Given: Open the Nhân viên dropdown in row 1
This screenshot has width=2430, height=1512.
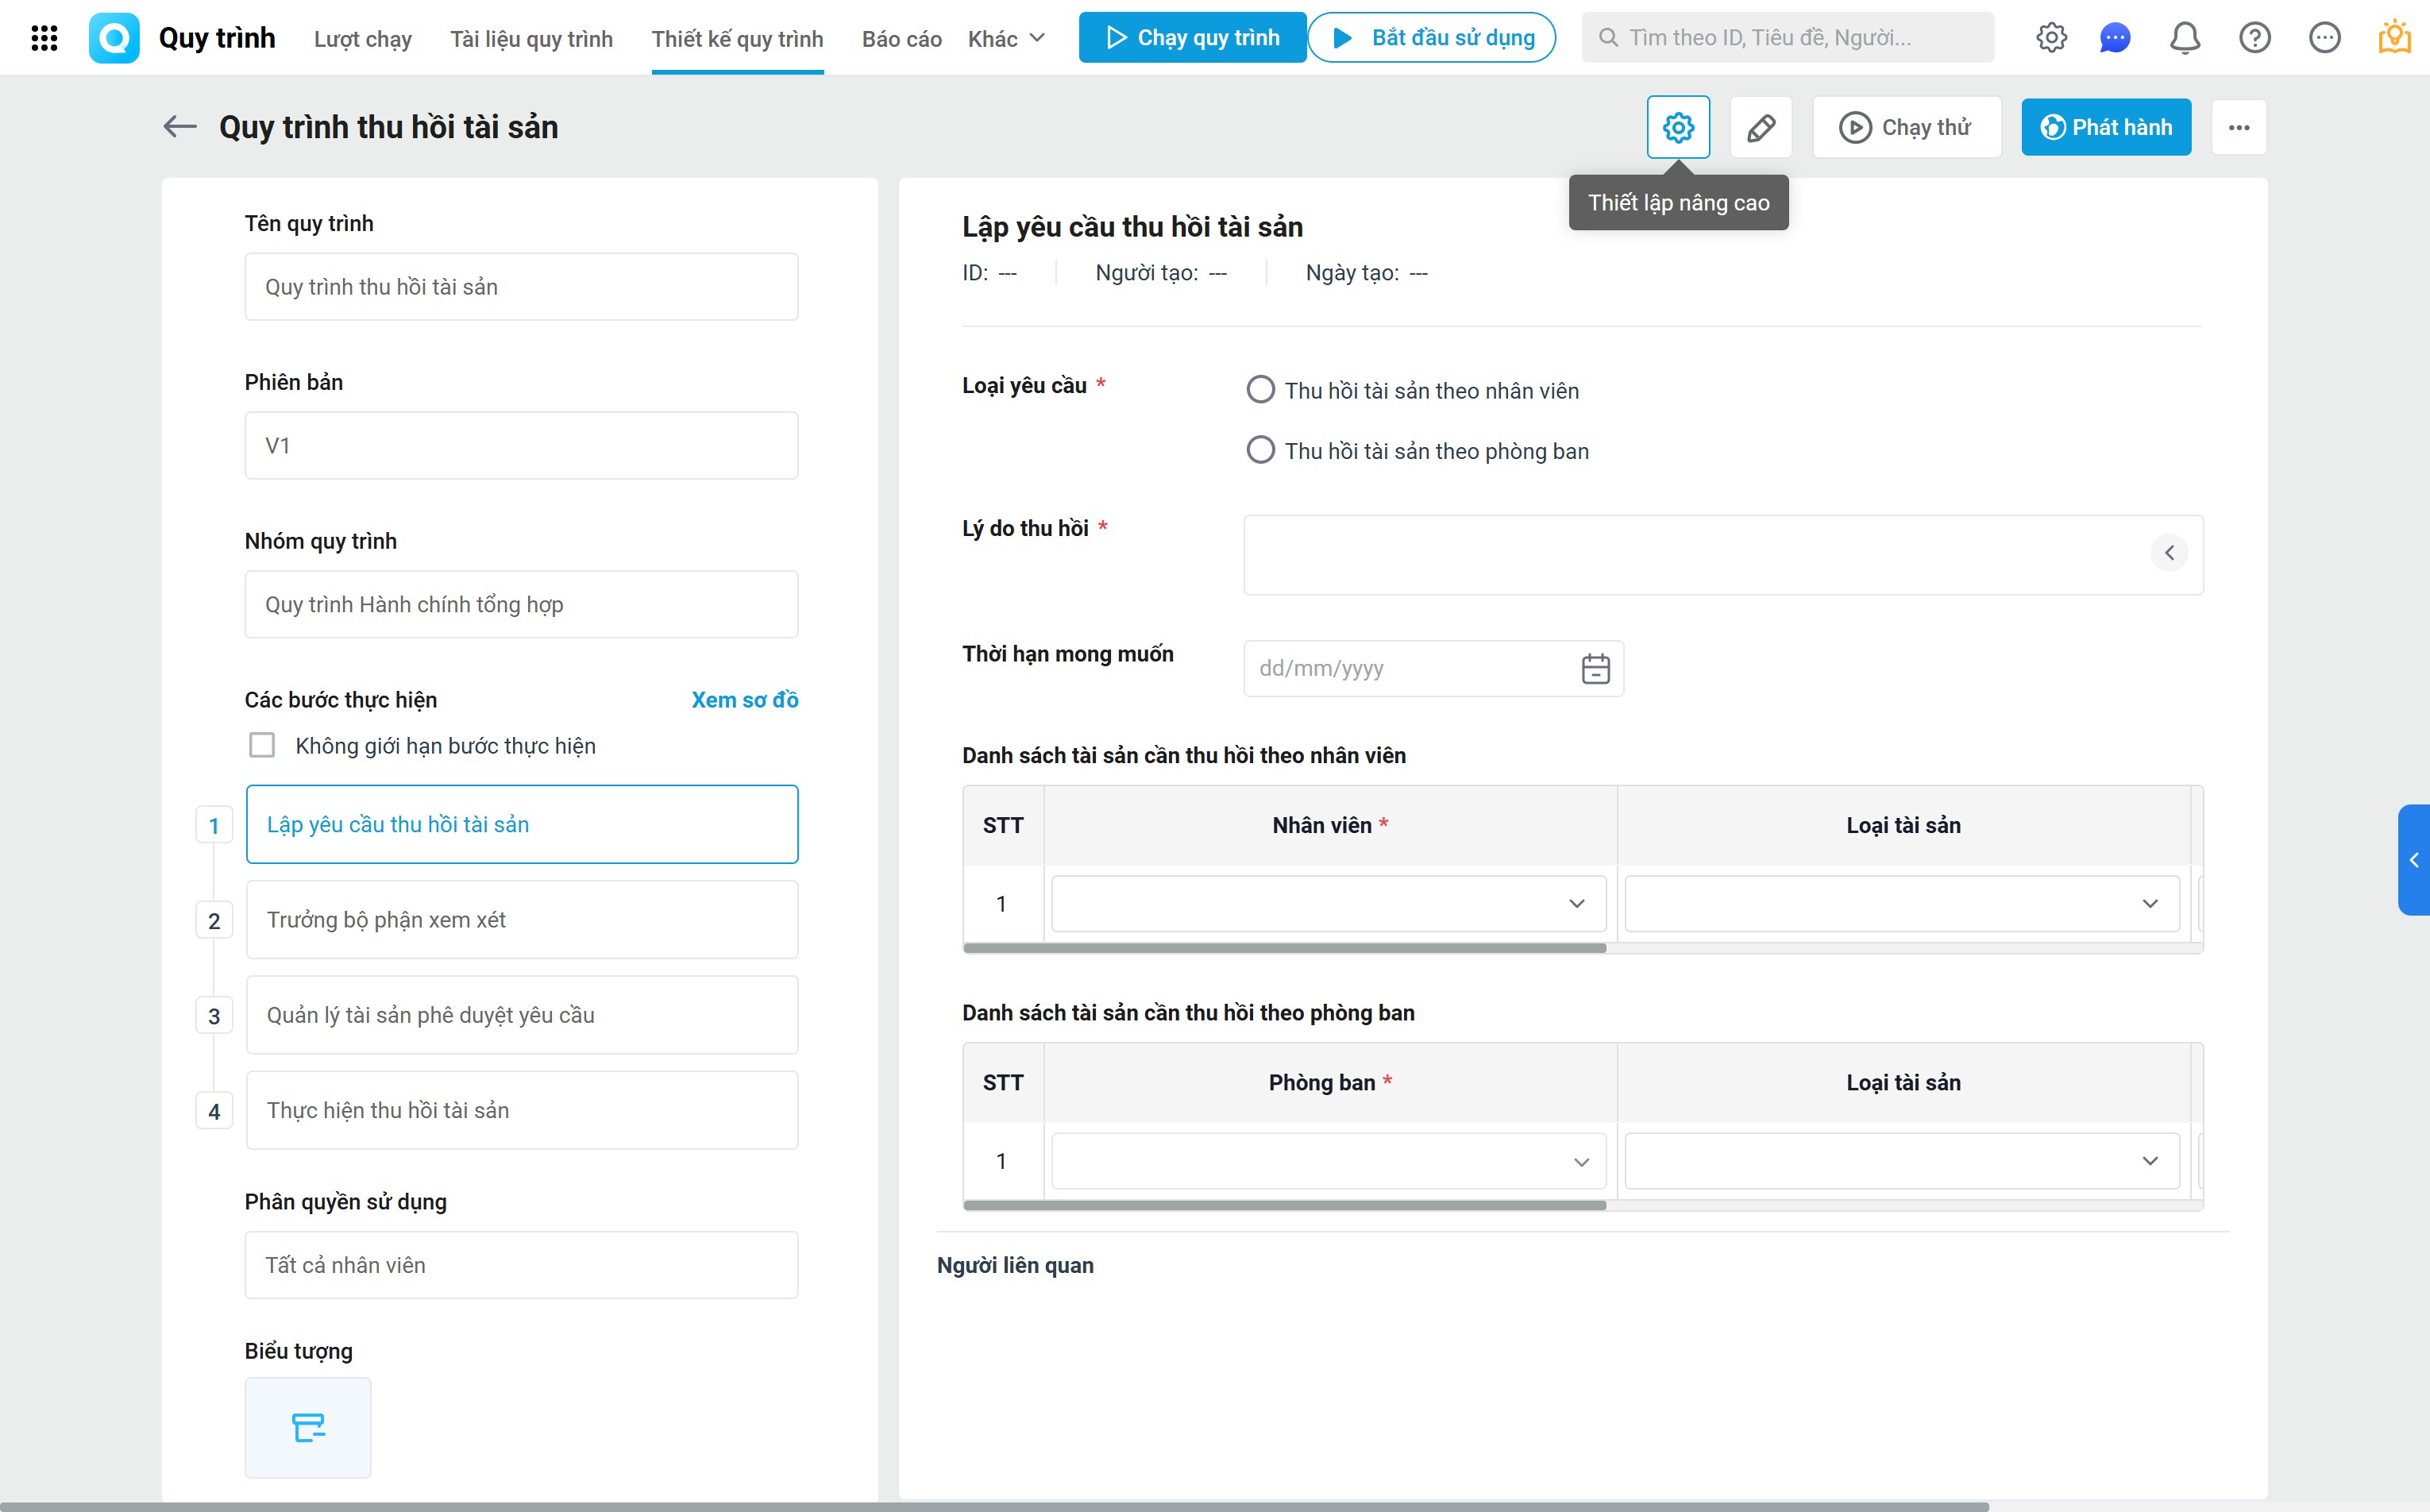Looking at the screenshot, I should coord(1329,904).
